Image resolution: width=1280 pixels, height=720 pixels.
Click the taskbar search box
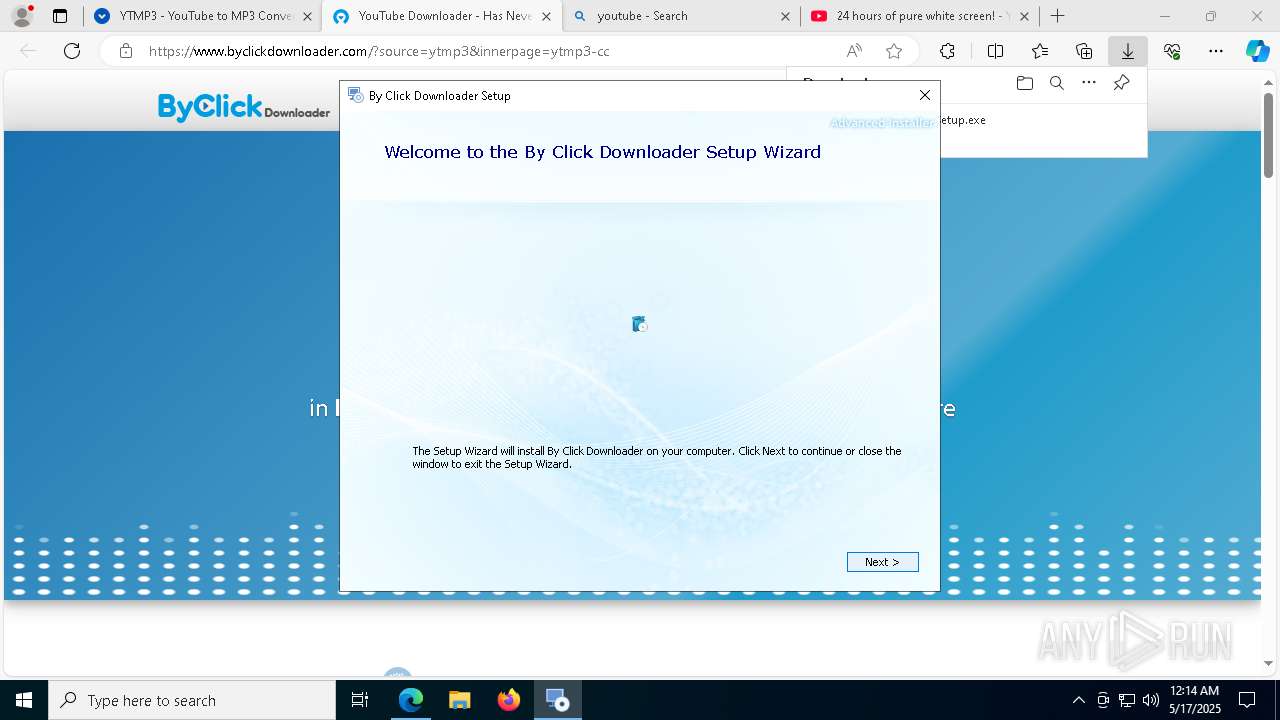(192, 700)
